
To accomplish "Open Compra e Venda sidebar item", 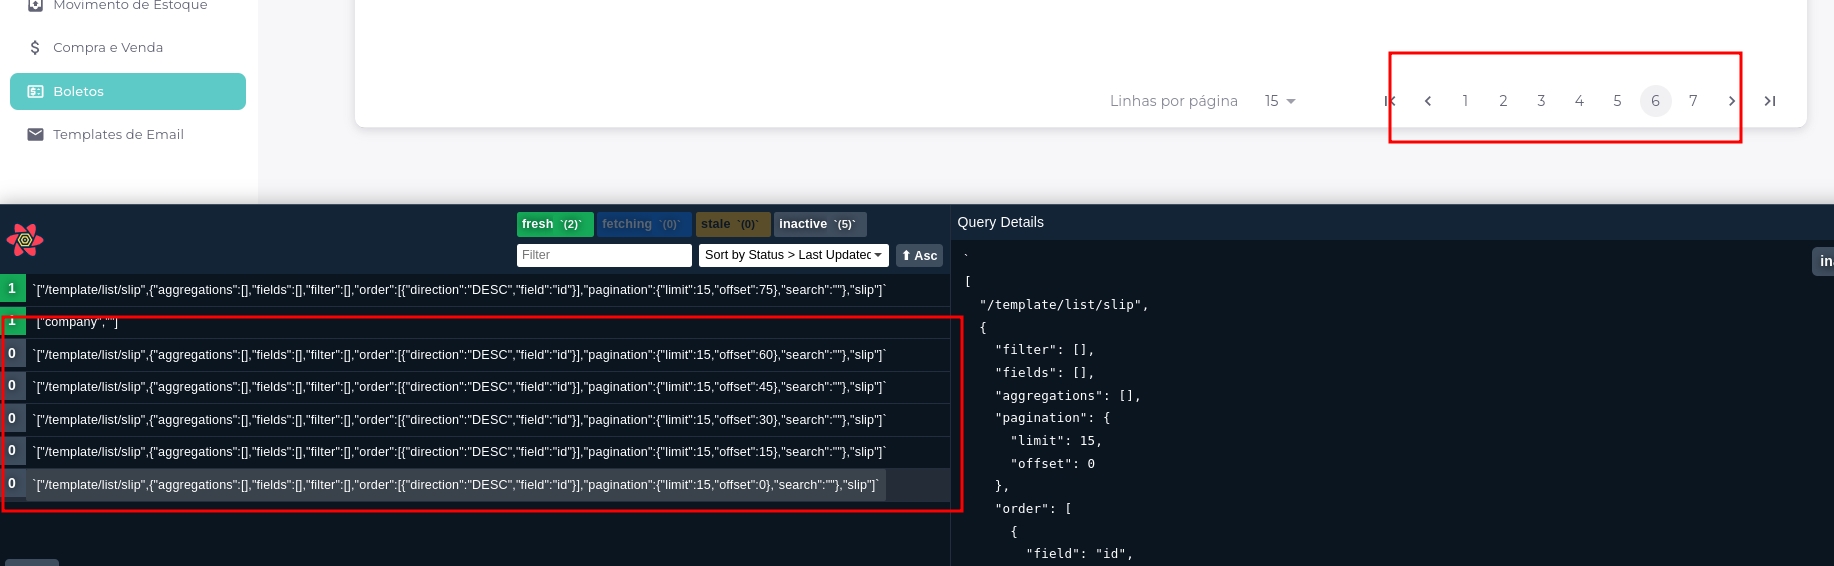I will 128,47.
